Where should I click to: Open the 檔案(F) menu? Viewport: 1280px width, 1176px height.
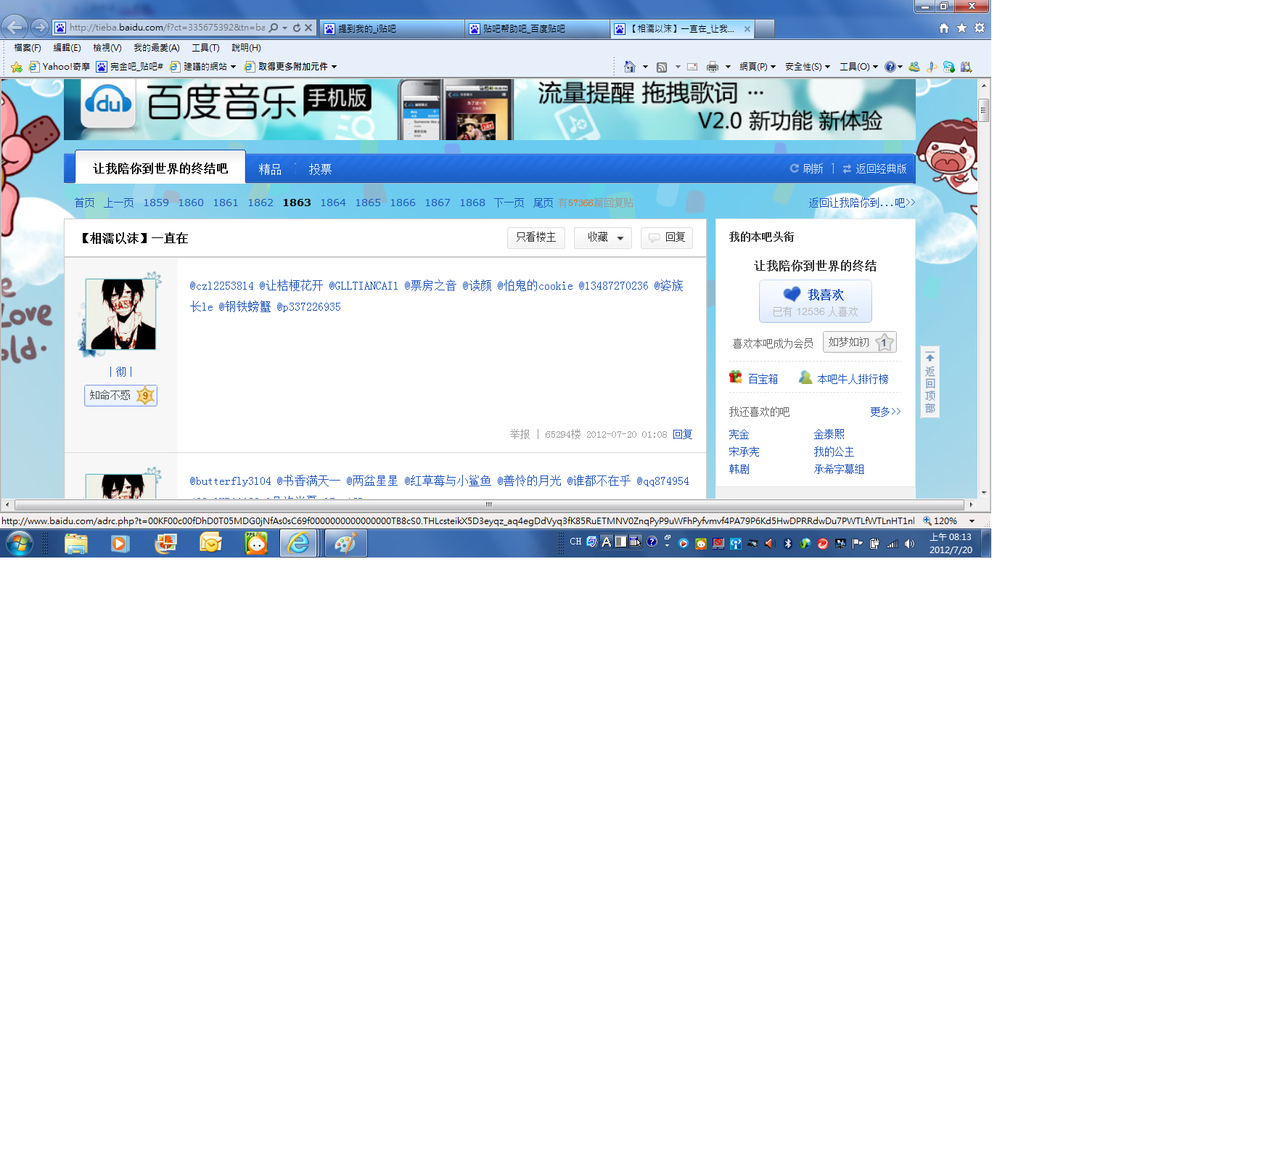(27, 48)
